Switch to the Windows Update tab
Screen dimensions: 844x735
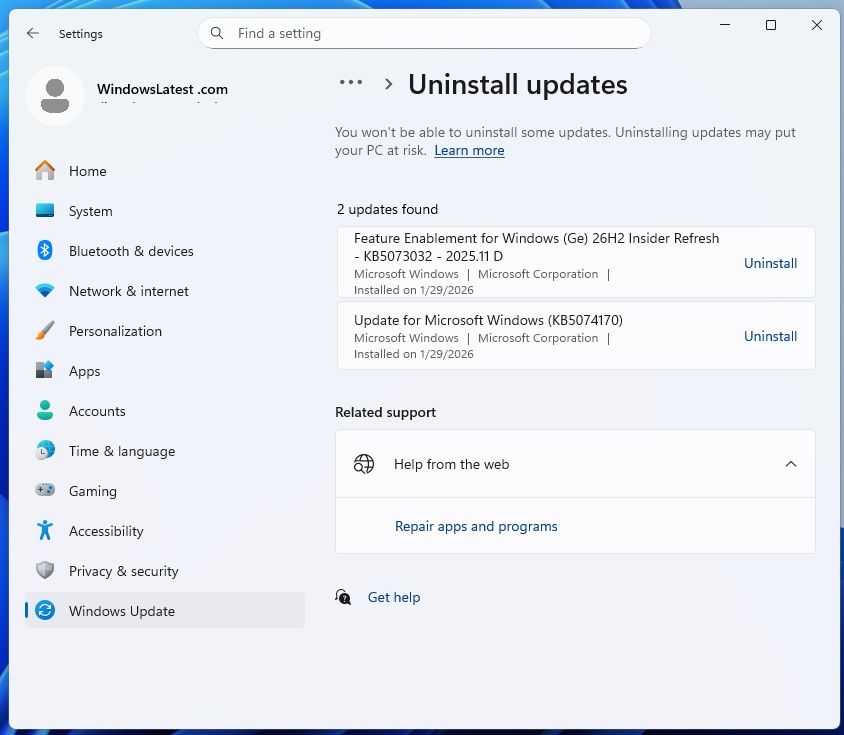click(x=121, y=610)
